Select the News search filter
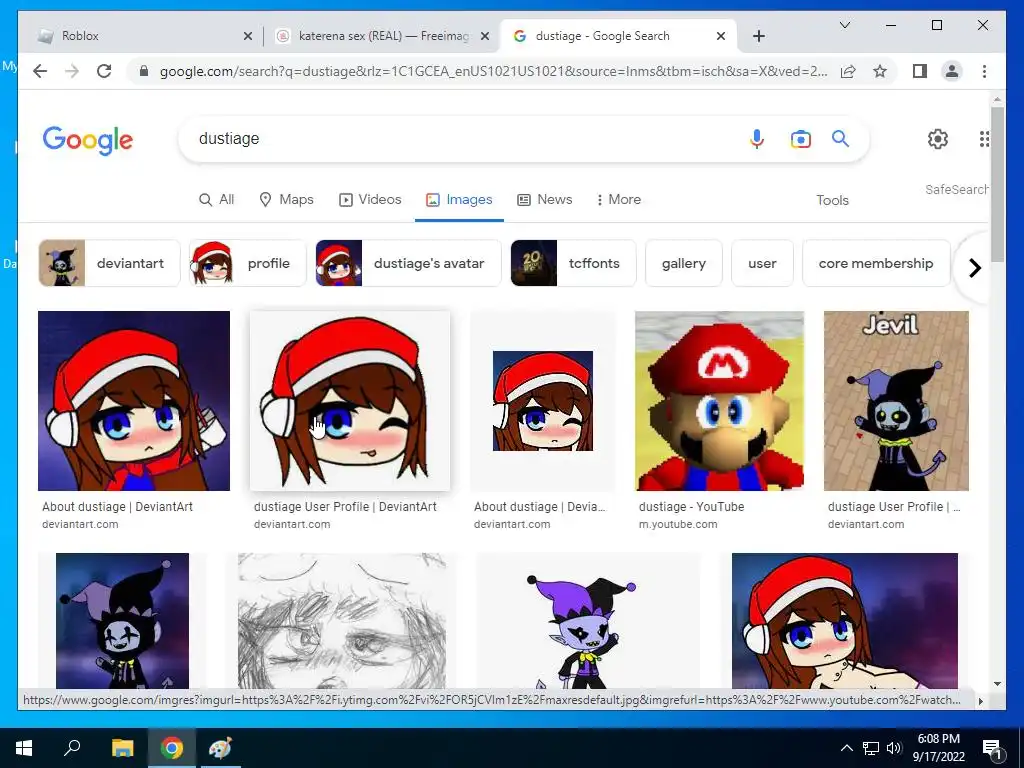 (544, 200)
